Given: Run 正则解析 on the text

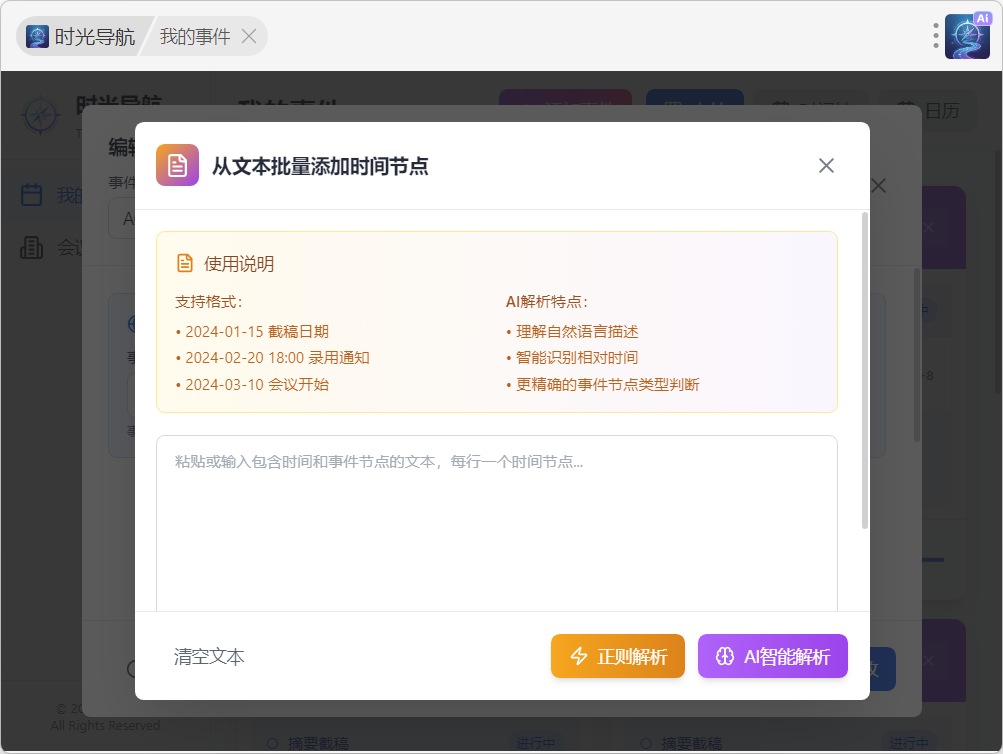Looking at the screenshot, I should [617, 657].
